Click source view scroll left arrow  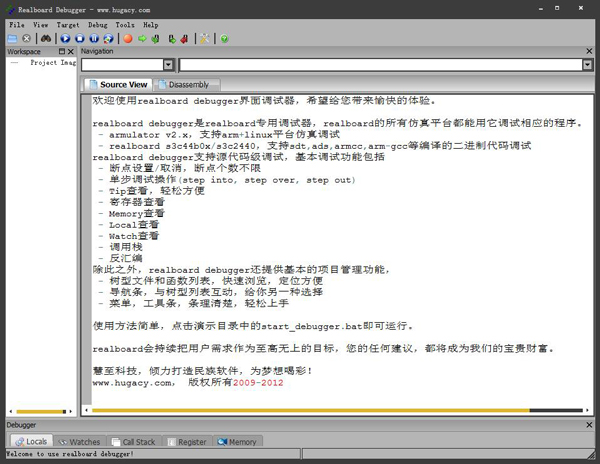click(87, 410)
